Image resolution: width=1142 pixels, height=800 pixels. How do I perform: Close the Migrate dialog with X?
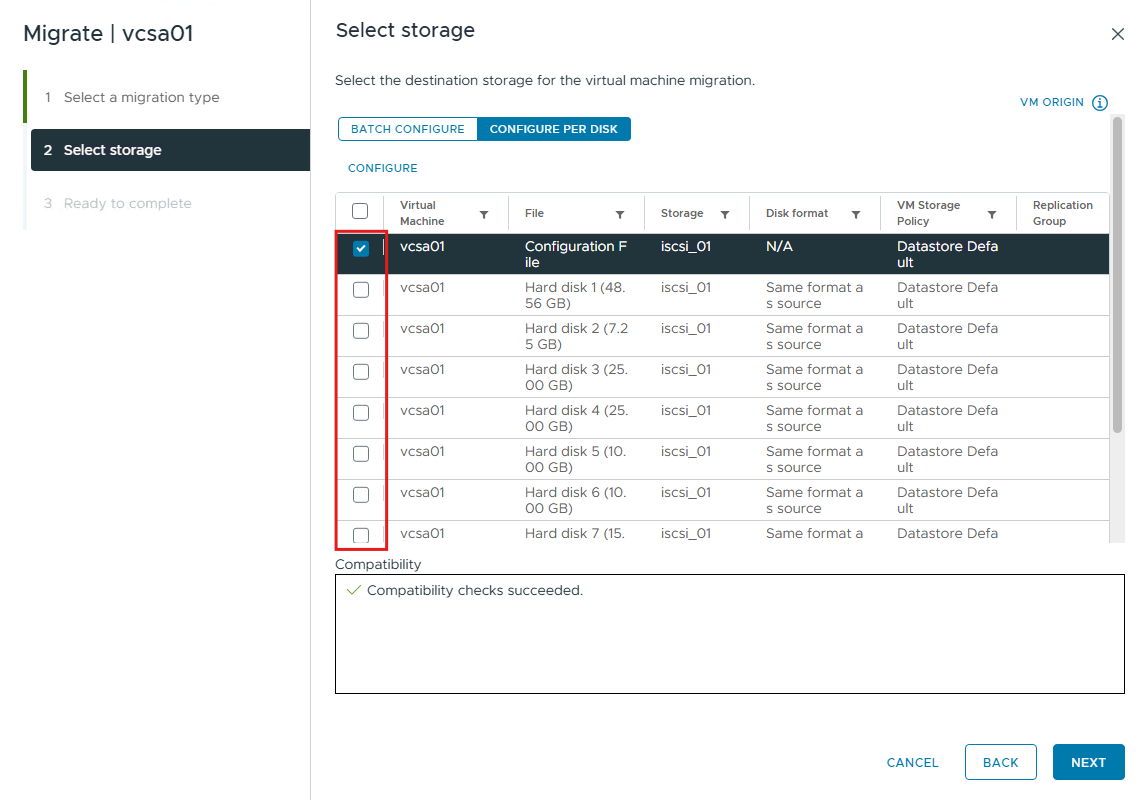[1117, 34]
